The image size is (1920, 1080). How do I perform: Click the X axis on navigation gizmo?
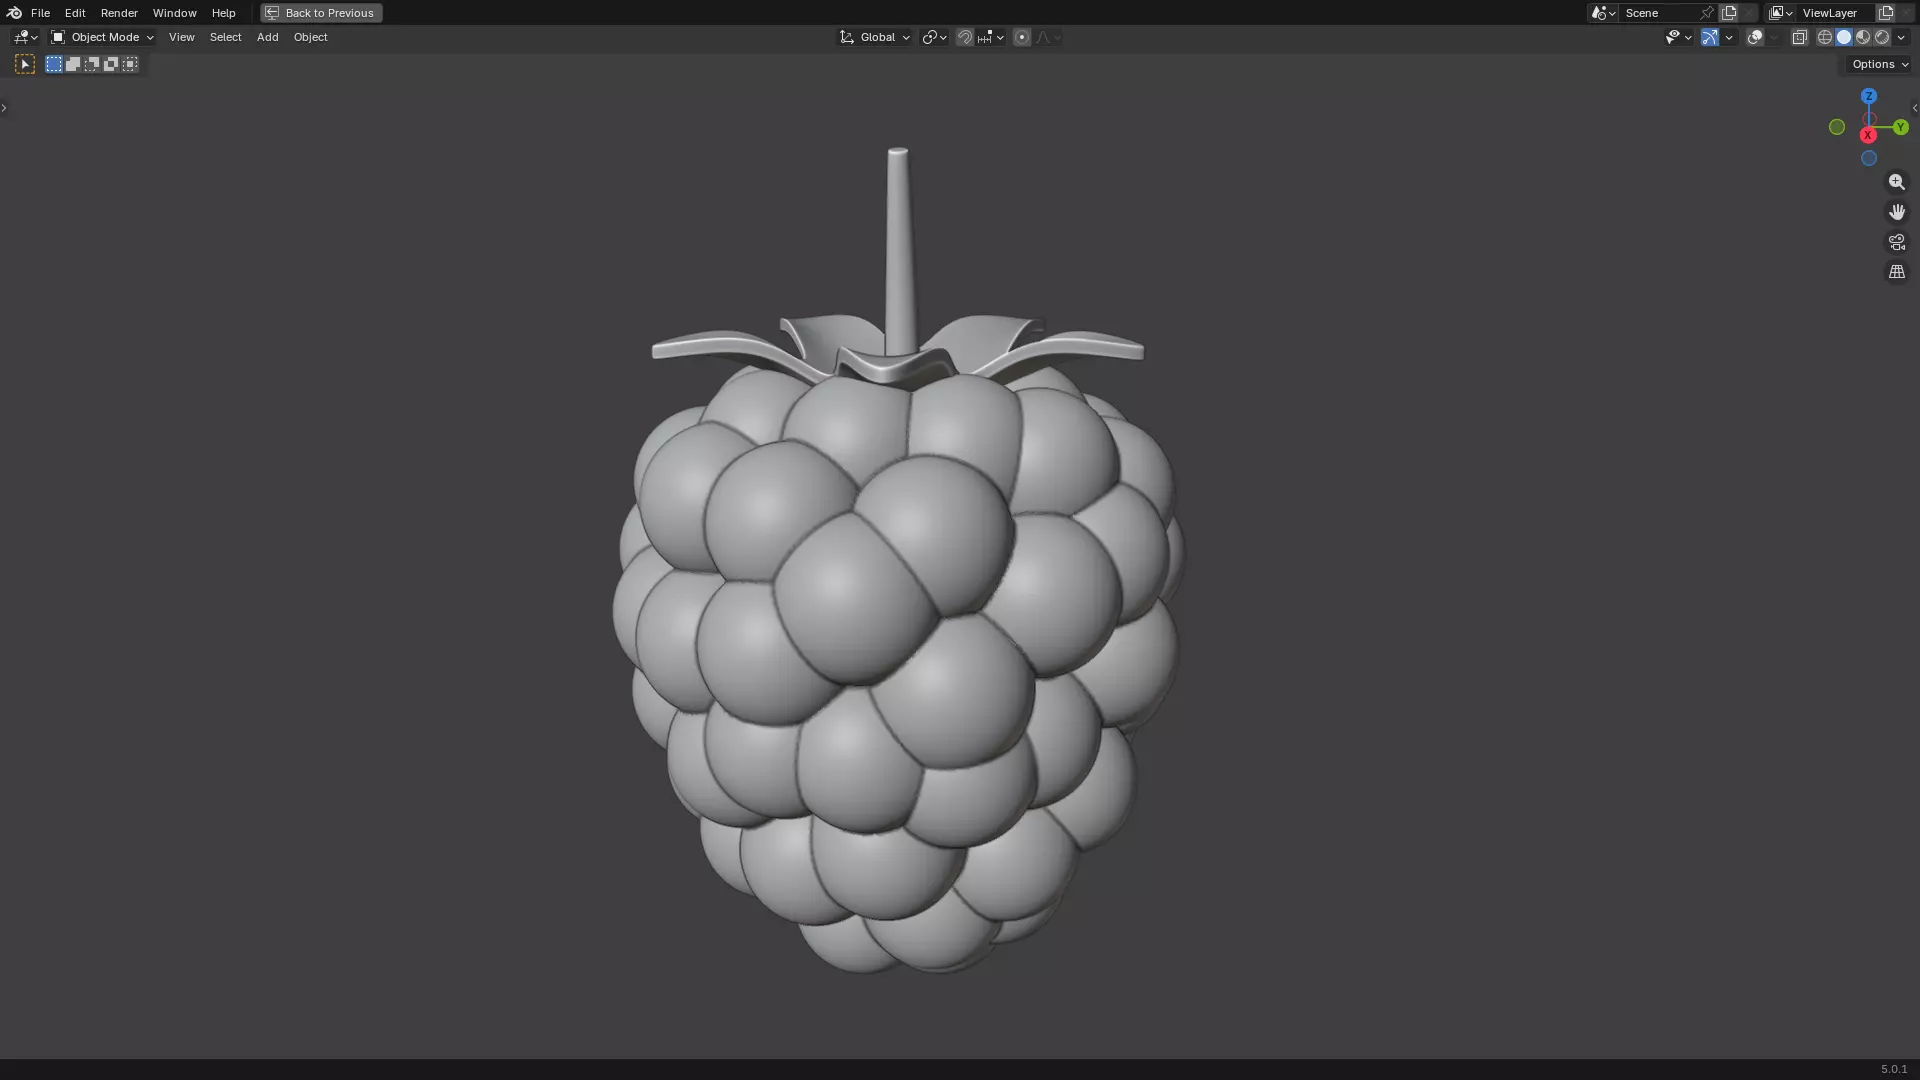tap(1867, 135)
